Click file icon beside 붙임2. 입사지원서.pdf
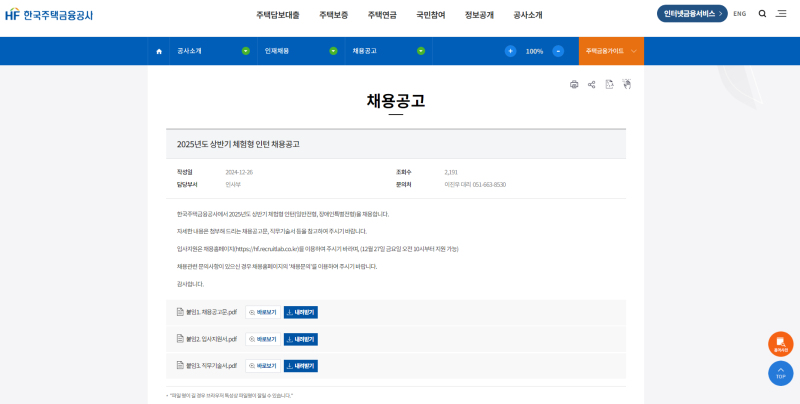The height and width of the screenshot is (404, 800). coord(180,339)
